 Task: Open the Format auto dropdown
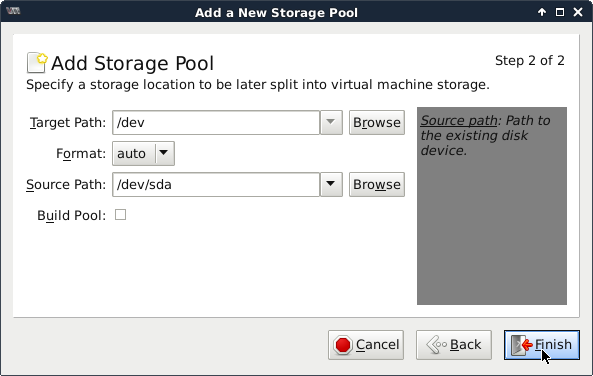(143, 153)
